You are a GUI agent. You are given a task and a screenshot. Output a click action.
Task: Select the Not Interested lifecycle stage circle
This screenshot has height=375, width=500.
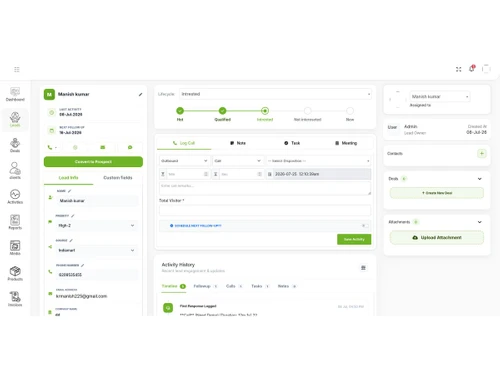pyautogui.click(x=307, y=111)
